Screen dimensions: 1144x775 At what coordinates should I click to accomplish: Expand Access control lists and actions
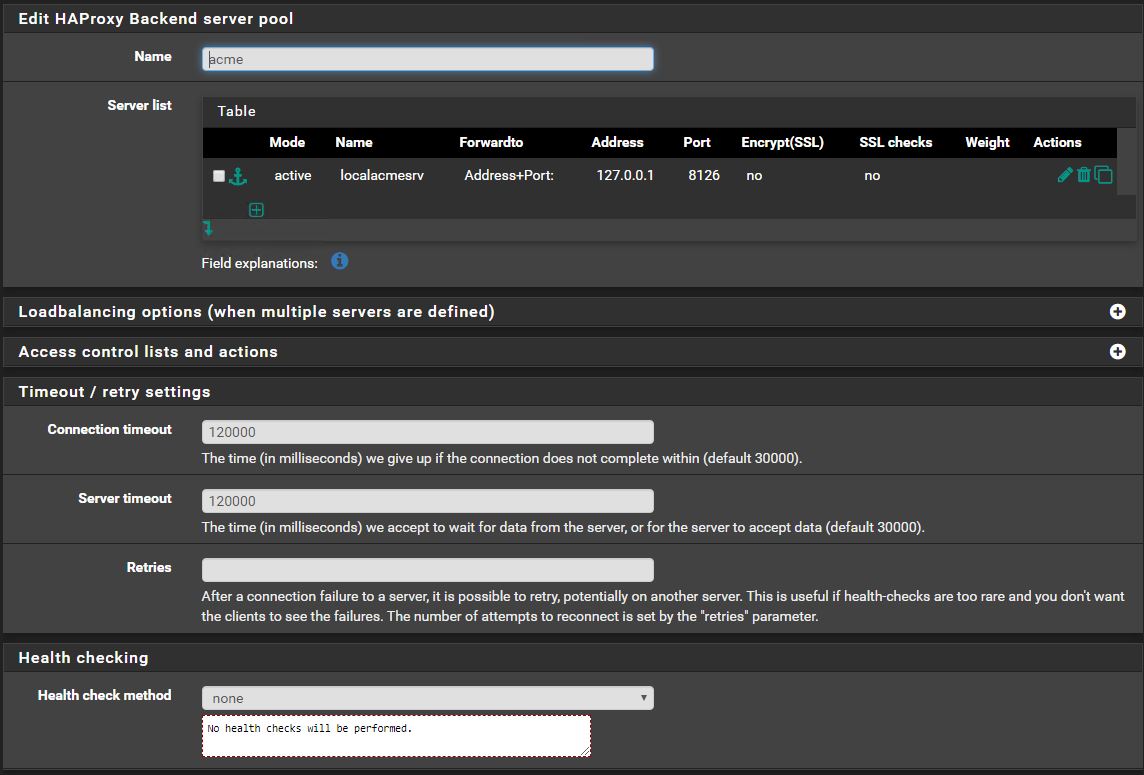(x=1117, y=352)
